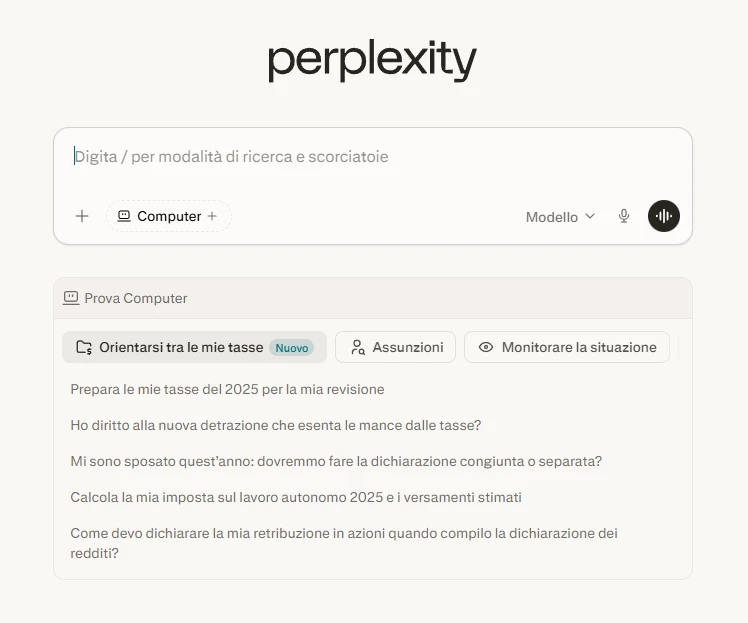Start voice mode with waveform icon

tap(664, 216)
